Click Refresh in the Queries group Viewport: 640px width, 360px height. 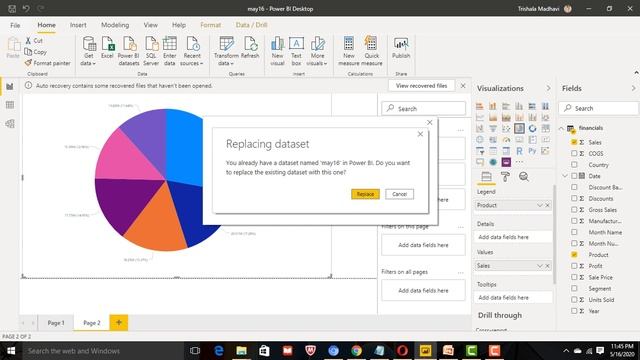(x=250, y=48)
